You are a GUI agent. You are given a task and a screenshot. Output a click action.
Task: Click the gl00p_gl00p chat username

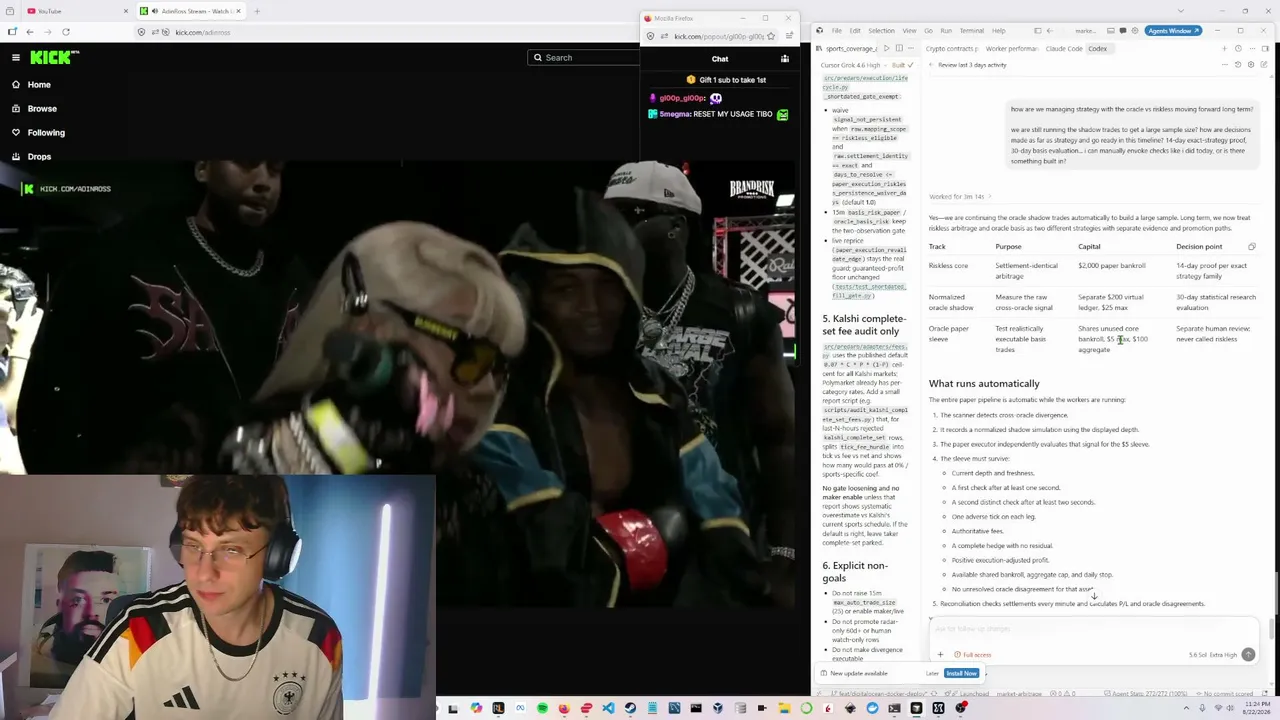pyautogui.click(x=682, y=98)
